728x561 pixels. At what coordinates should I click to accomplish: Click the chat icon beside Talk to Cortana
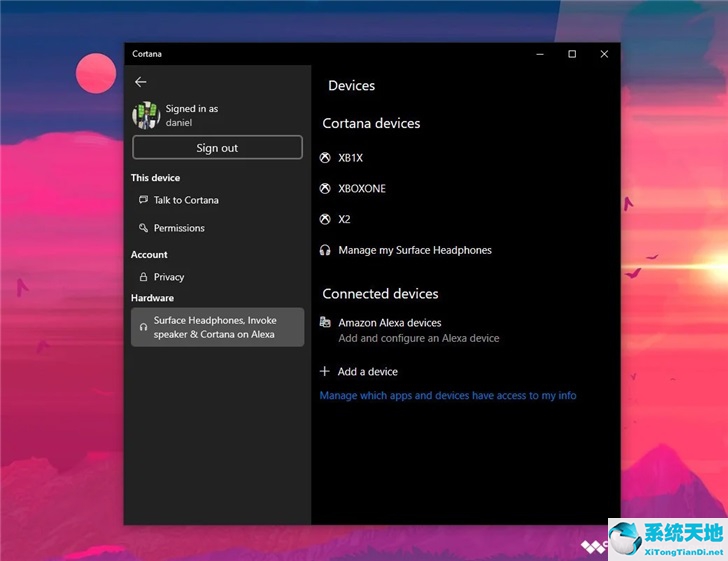143,200
